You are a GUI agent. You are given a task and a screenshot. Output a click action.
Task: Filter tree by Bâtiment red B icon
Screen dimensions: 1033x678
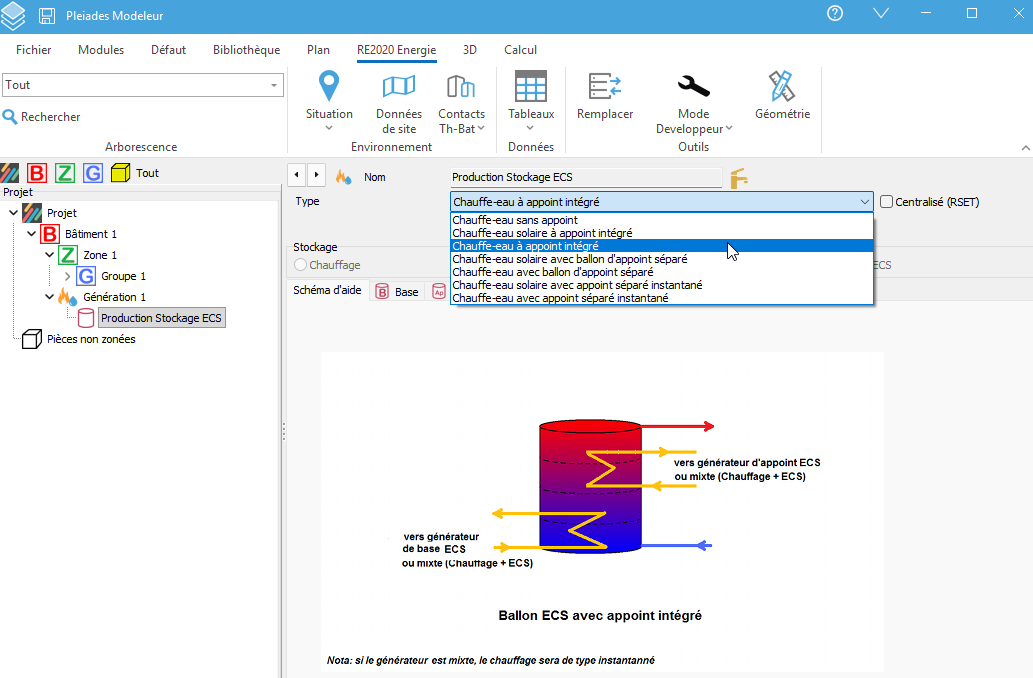[37, 173]
